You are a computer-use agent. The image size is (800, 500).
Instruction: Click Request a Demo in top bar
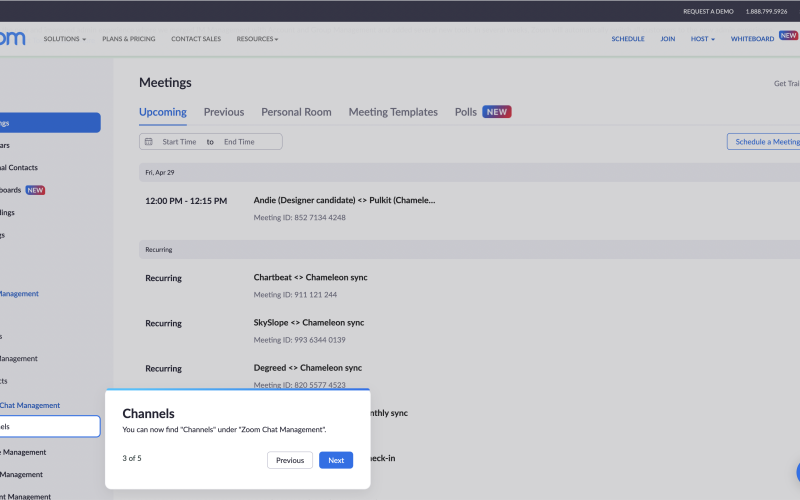708,11
